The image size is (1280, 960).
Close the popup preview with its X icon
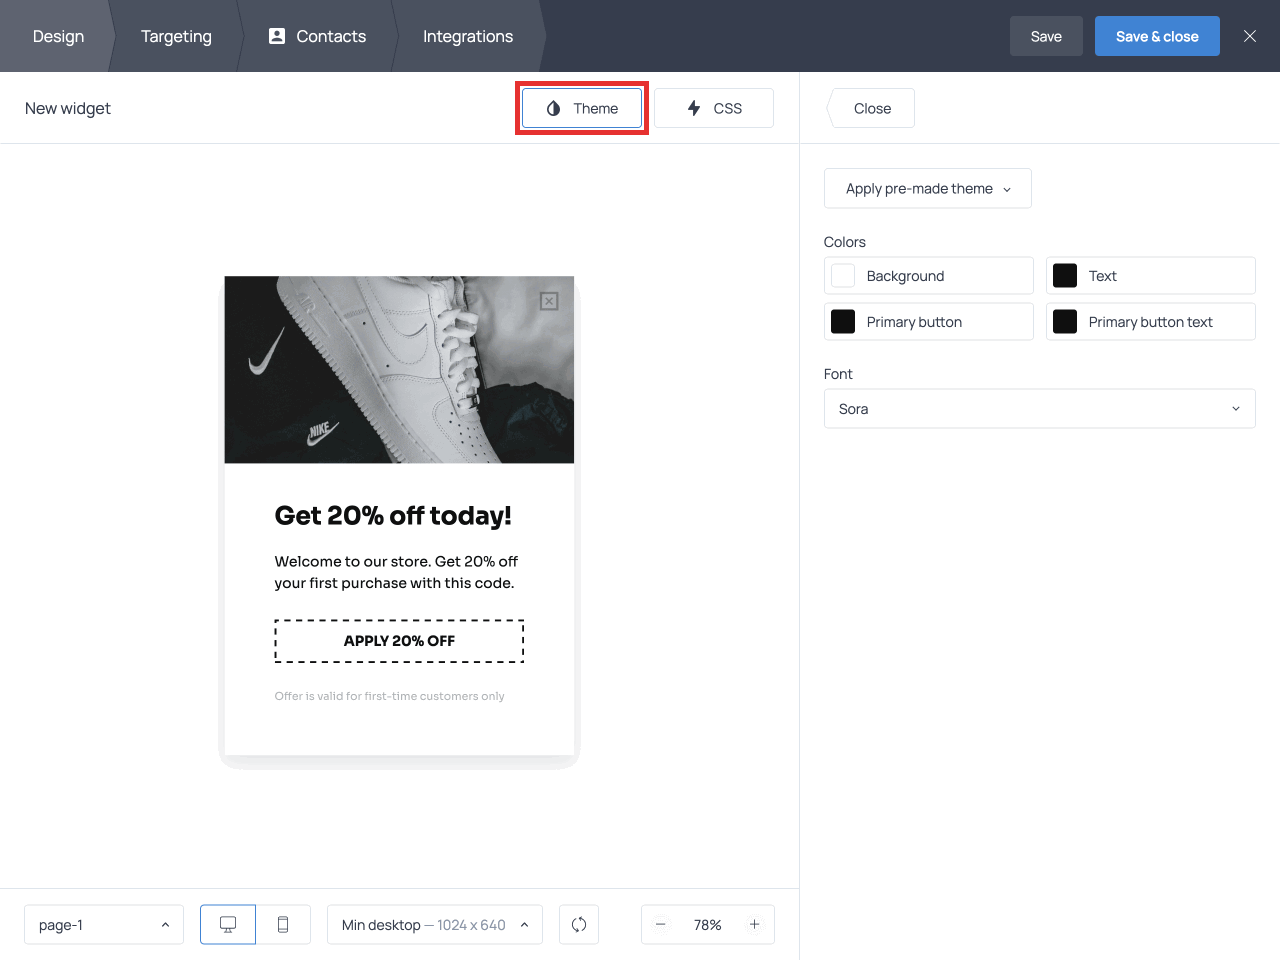coord(548,299)
